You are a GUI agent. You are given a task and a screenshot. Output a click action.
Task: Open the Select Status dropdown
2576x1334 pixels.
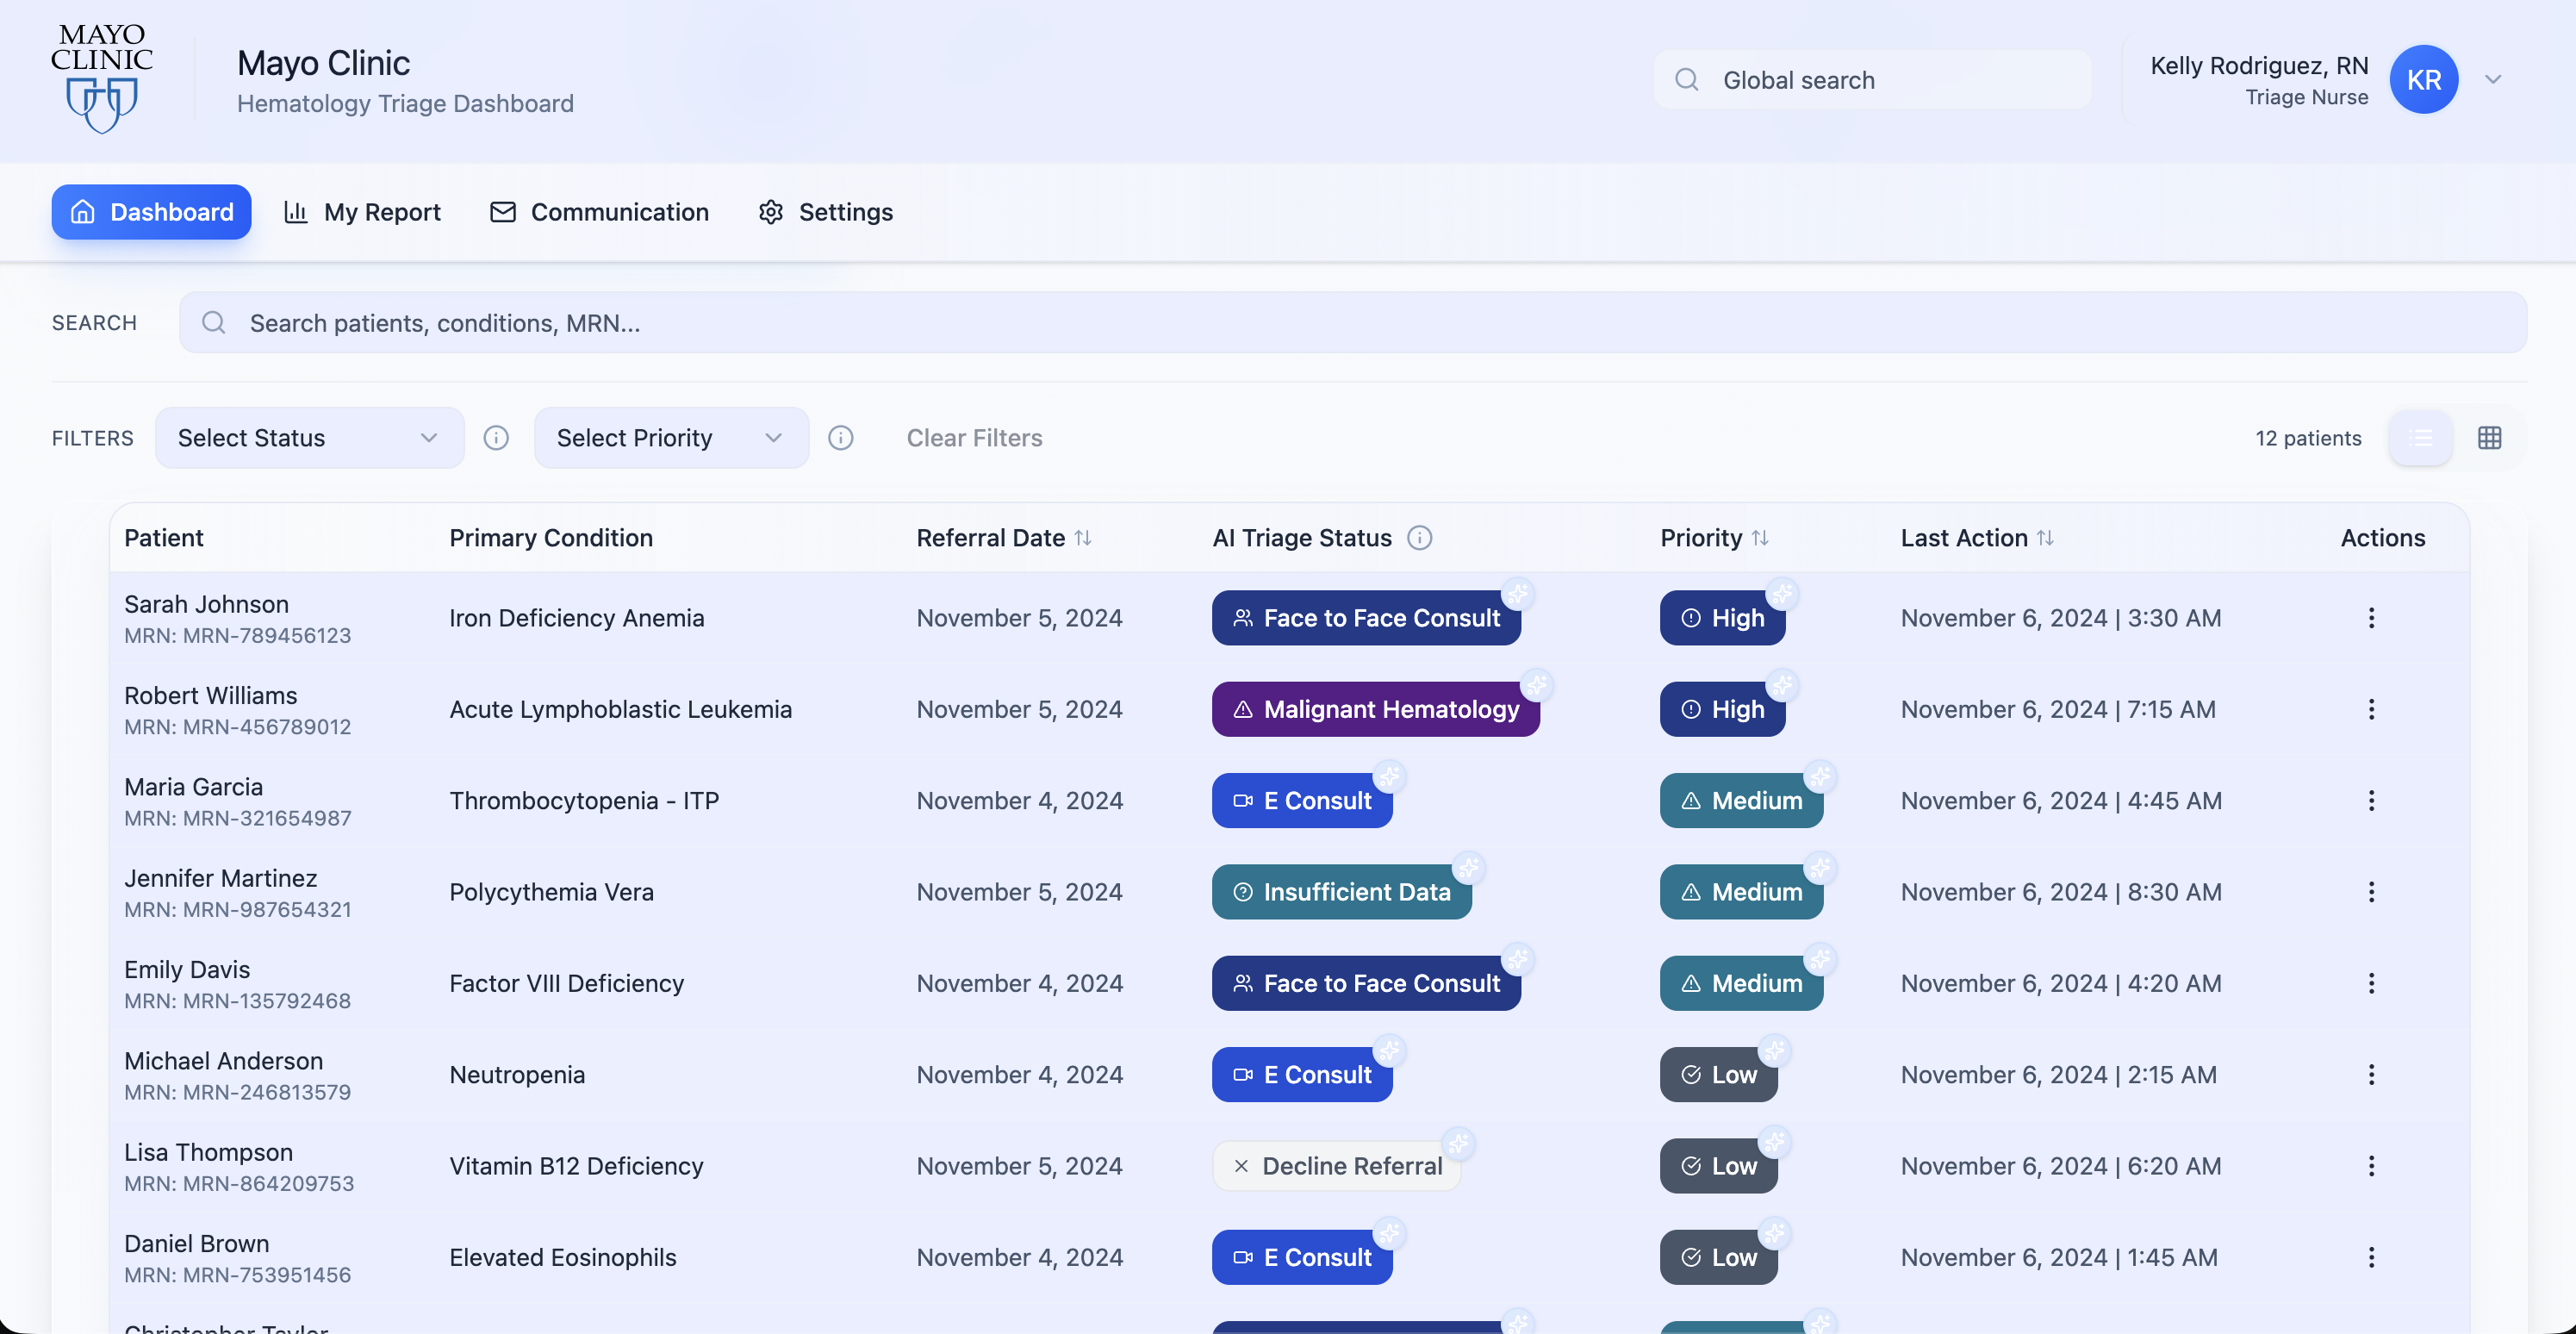[x=309, y=438]
